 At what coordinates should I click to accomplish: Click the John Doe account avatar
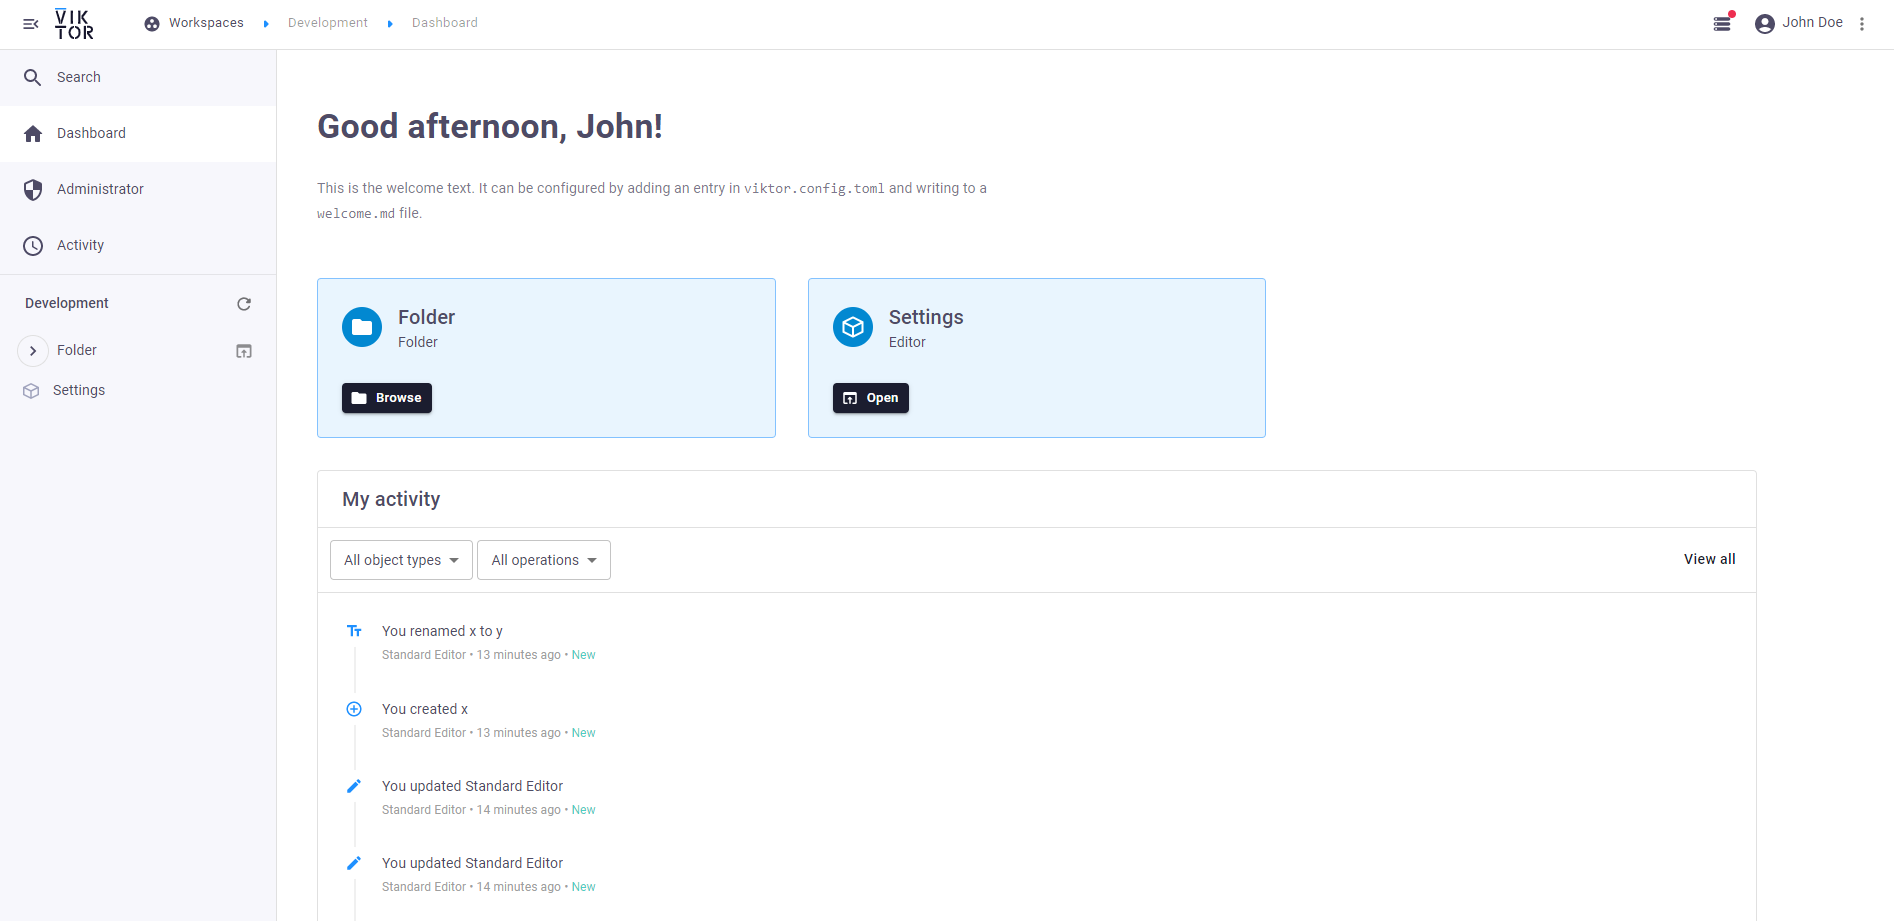point(1765,24)
